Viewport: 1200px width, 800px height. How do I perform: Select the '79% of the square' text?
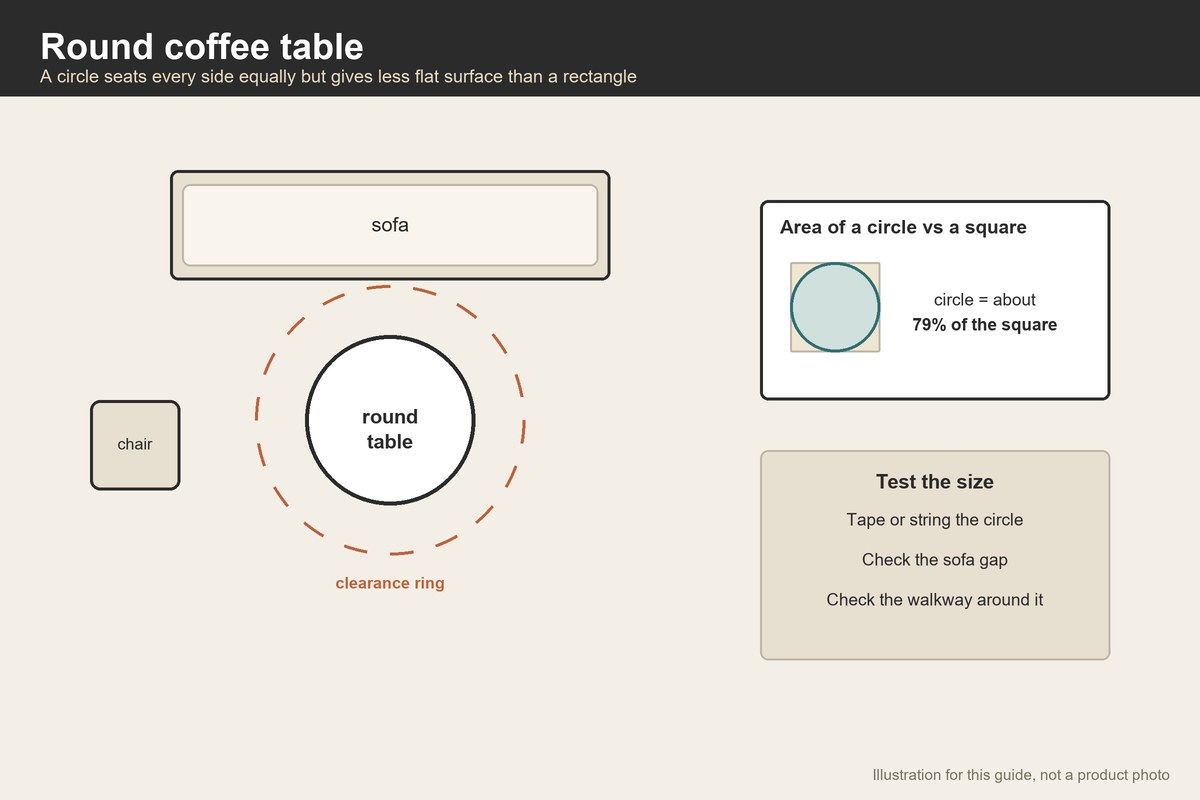click(985, 325)
